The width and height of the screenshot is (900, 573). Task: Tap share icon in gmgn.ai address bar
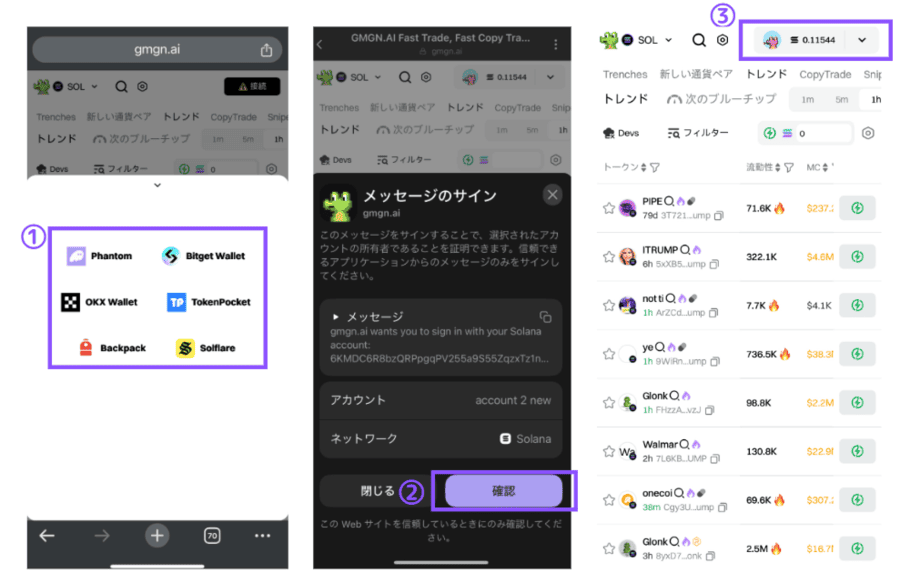point(266,50)
